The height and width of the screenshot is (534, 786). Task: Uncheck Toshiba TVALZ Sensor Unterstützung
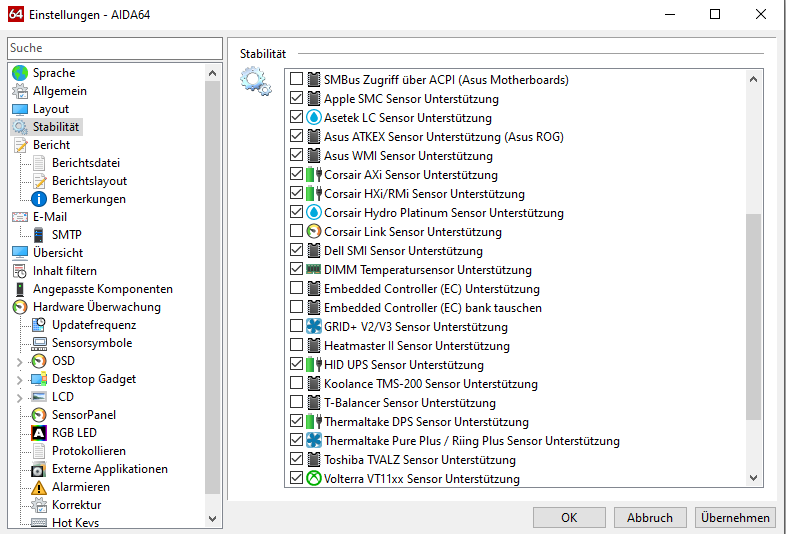tap(296, 459)
